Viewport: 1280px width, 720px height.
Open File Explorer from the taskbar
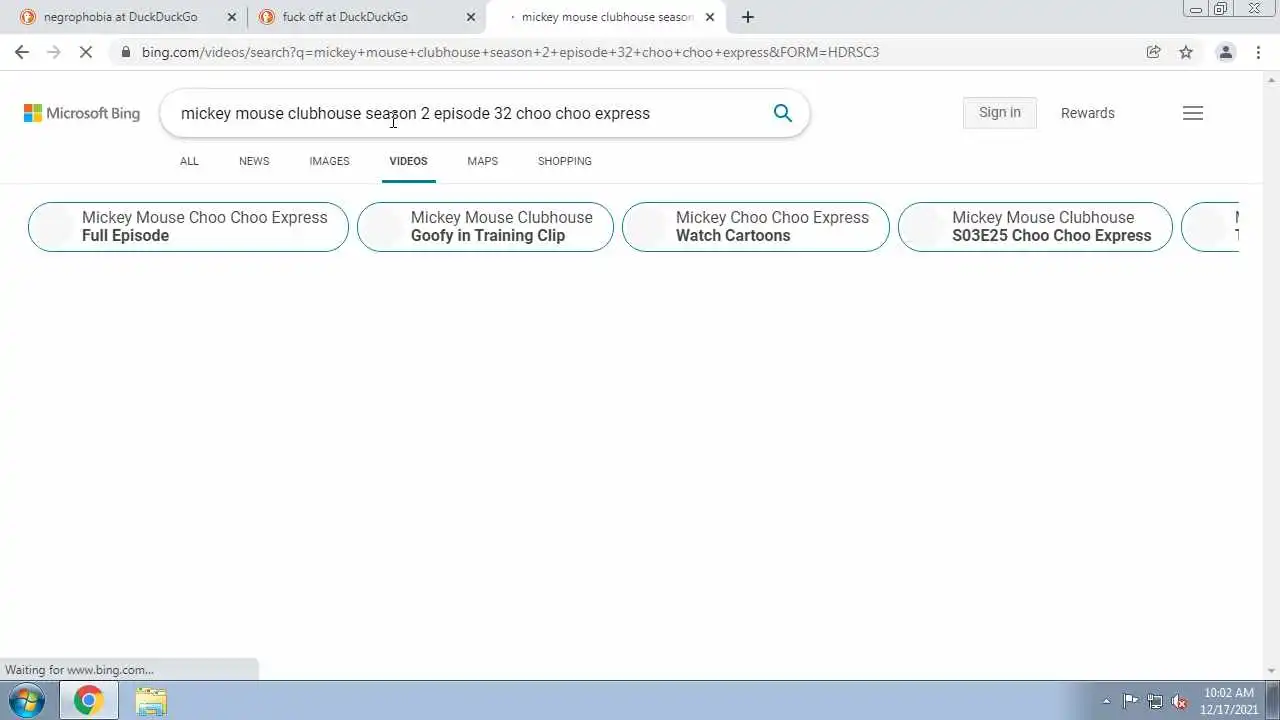[151, 701]
